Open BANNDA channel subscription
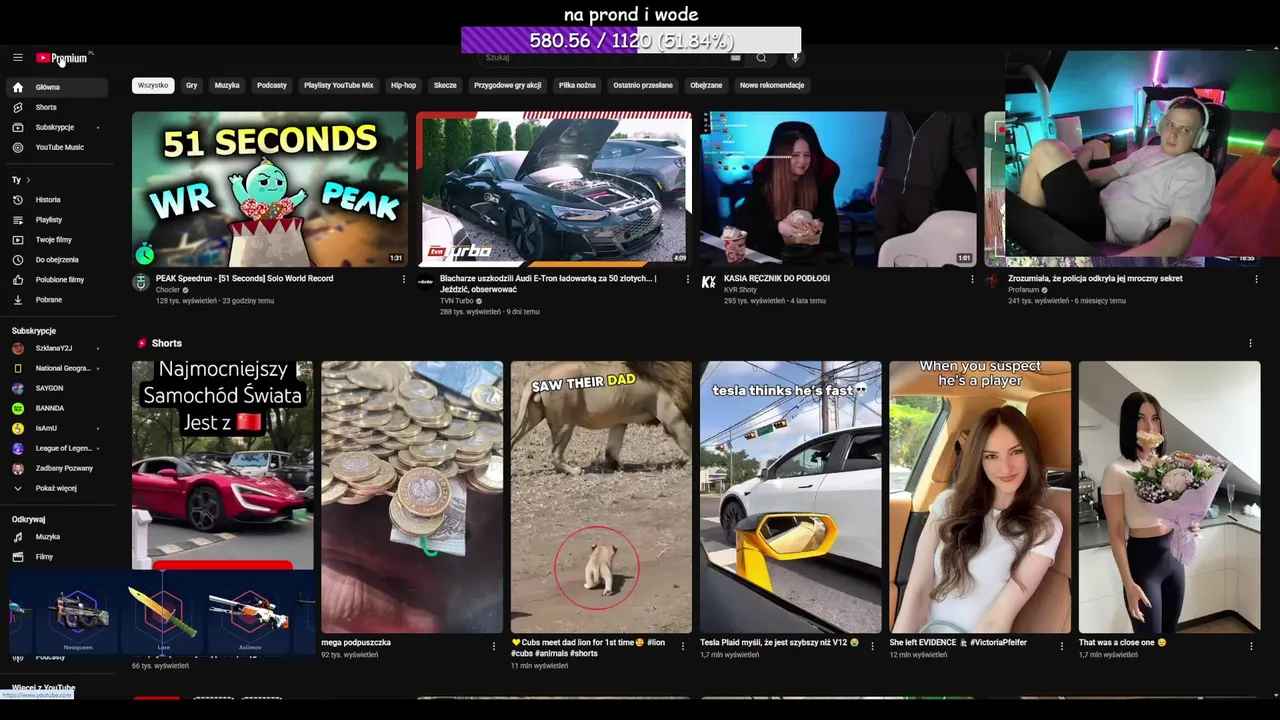This screenshot has height=720, width=1280. pos(58,408)
